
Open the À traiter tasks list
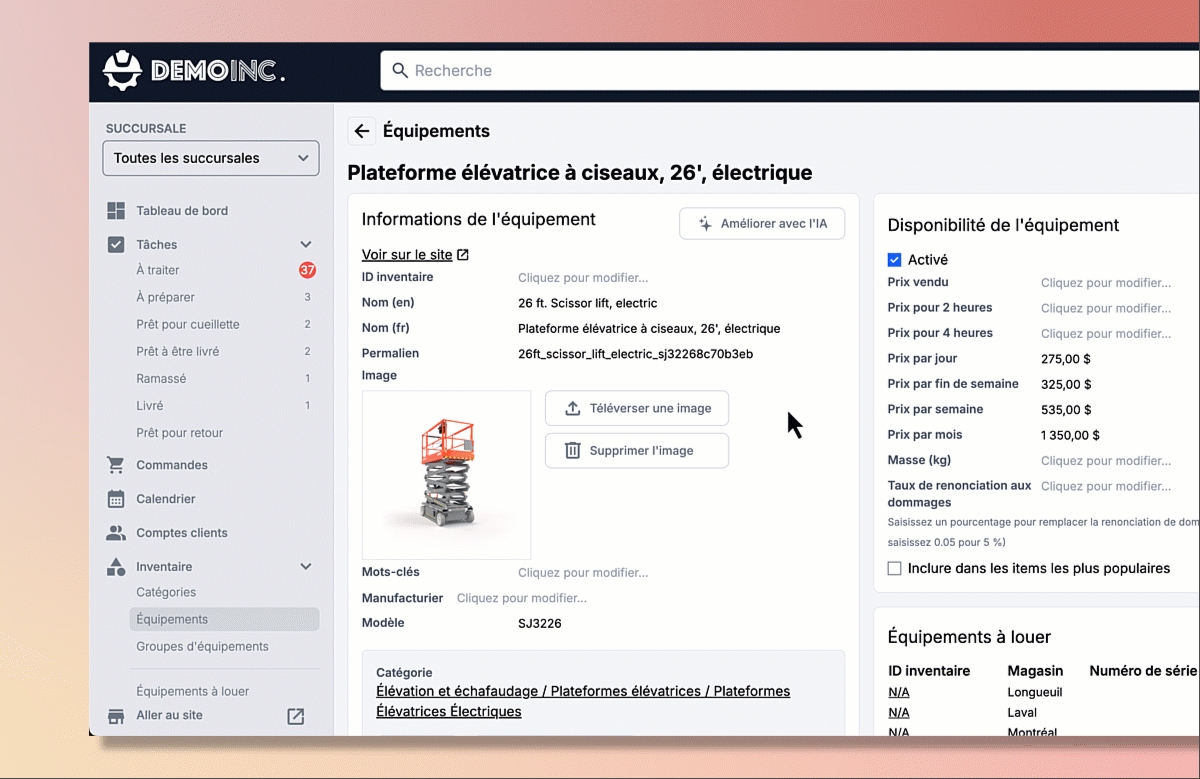158,270
